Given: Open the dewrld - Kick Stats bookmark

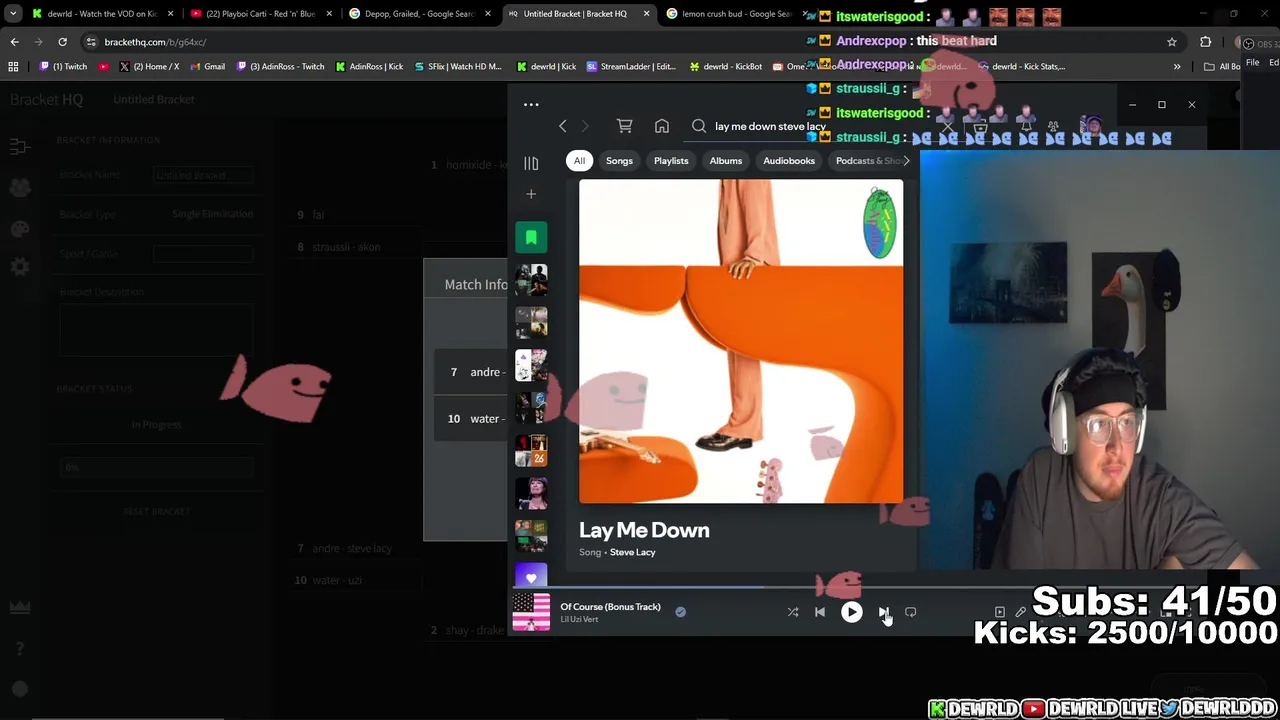Looking at the screenshot, I should [x=1022, y=67].
